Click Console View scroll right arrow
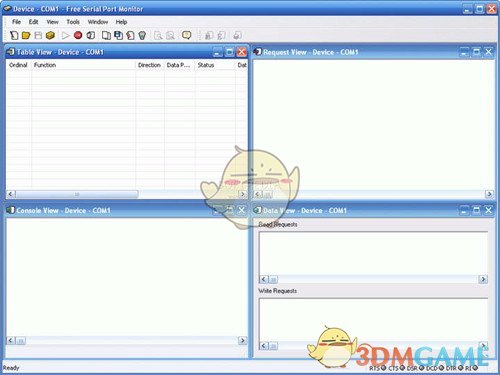 click(x=242, y=340)
